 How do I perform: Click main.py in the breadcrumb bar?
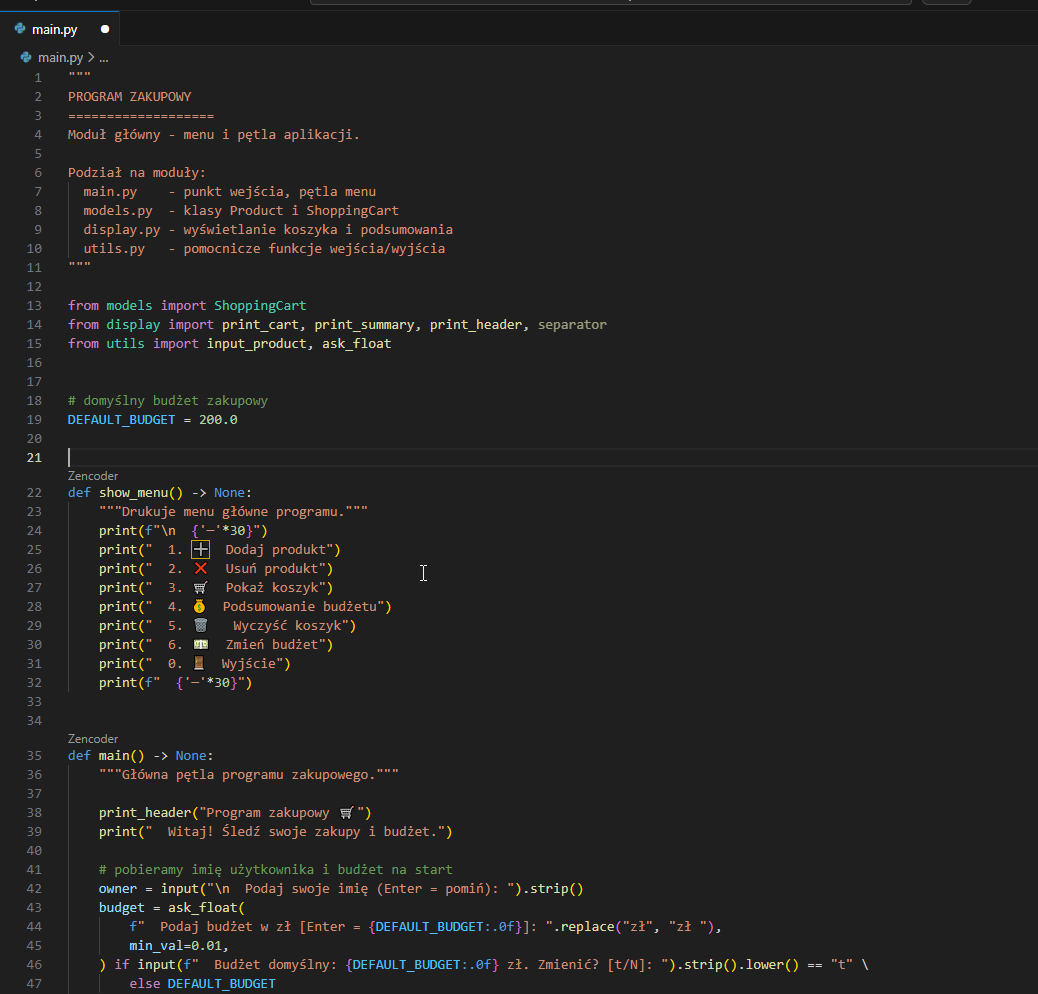click(60, 58)
